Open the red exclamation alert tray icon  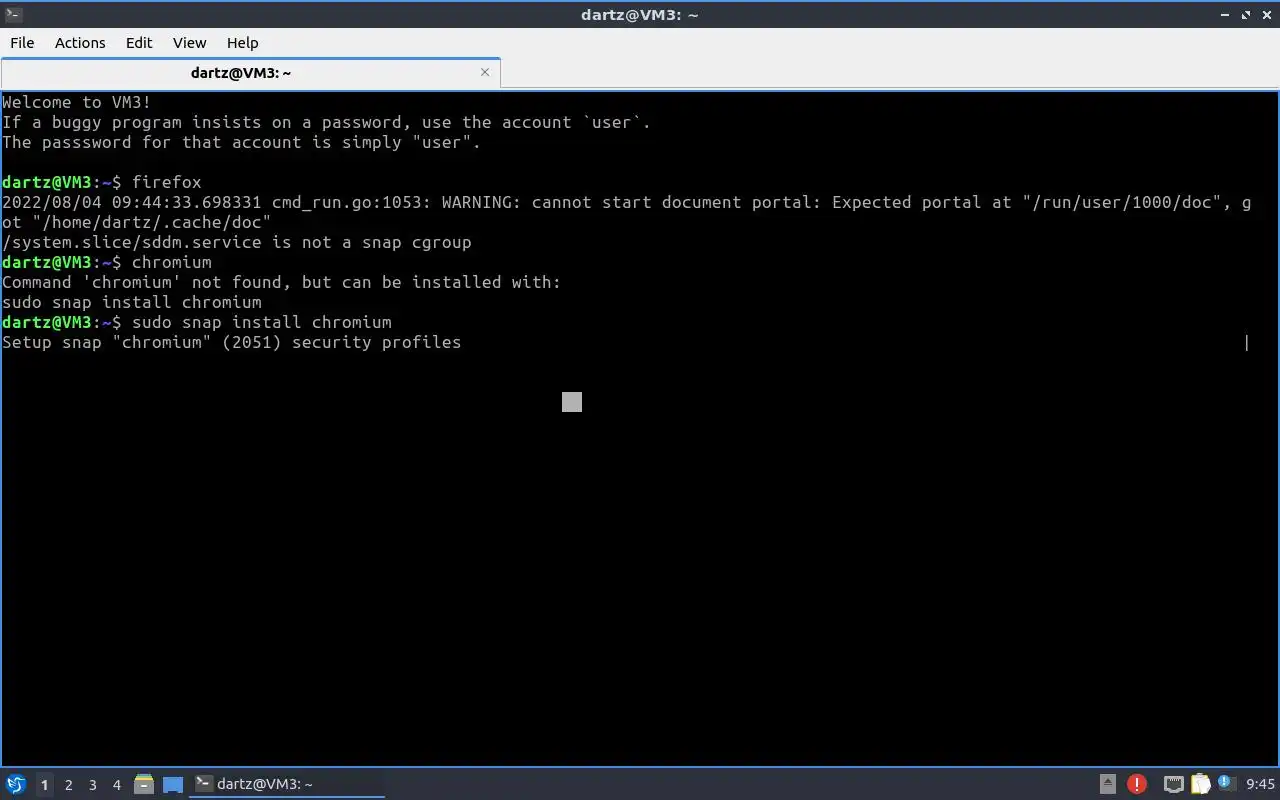[x=1137, y=784]
